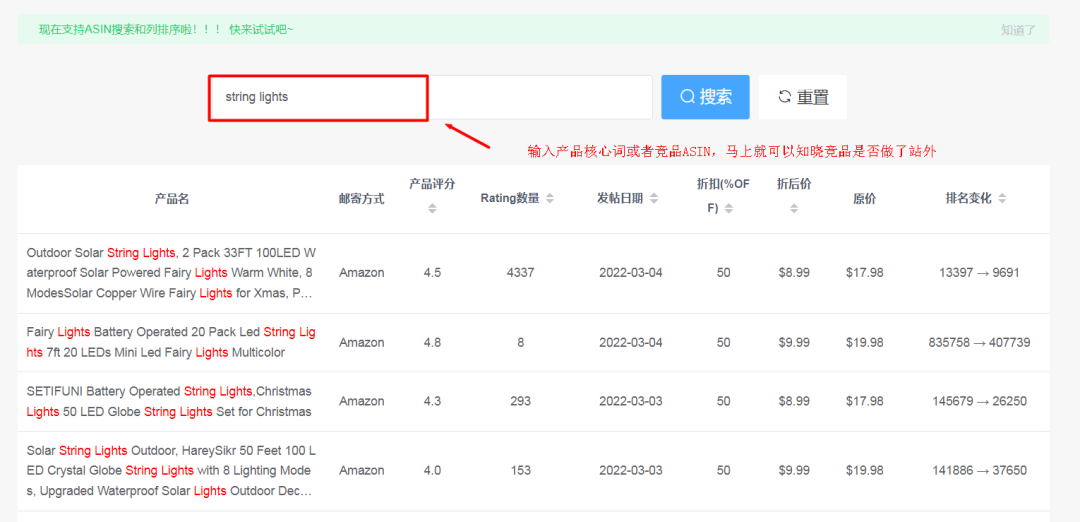Click the 邮寄方式 column header
This screenshot has height=522, width=1080.
pyautogui.click(x=362, y=199)
